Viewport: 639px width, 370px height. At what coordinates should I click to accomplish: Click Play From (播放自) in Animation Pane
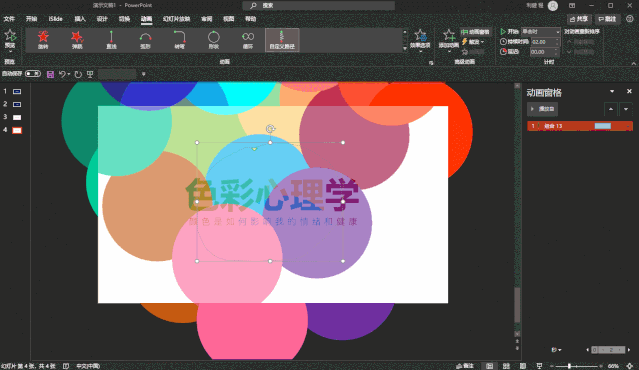coord(542,109)
